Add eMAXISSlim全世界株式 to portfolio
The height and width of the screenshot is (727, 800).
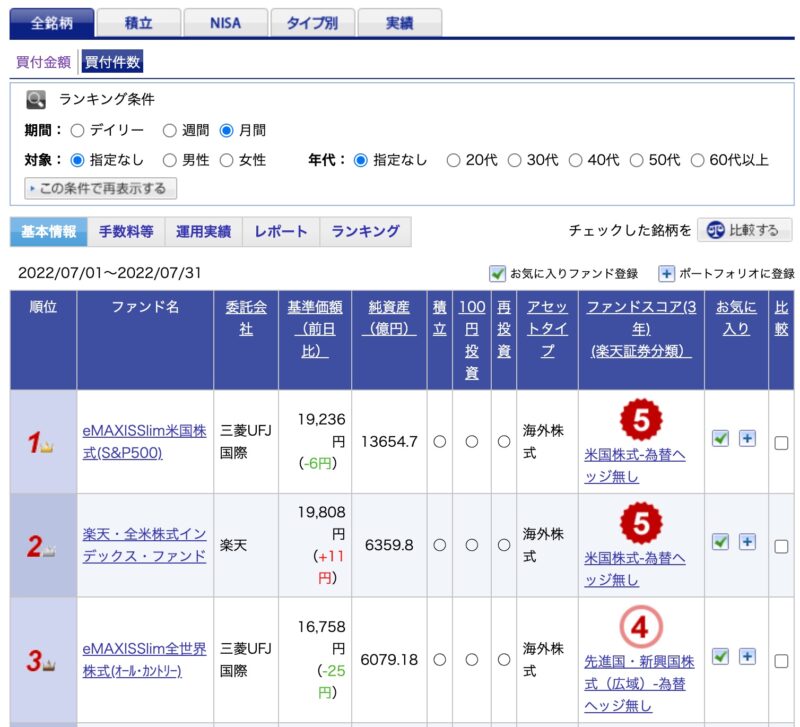pyautogui.click(x=747, y=656)
